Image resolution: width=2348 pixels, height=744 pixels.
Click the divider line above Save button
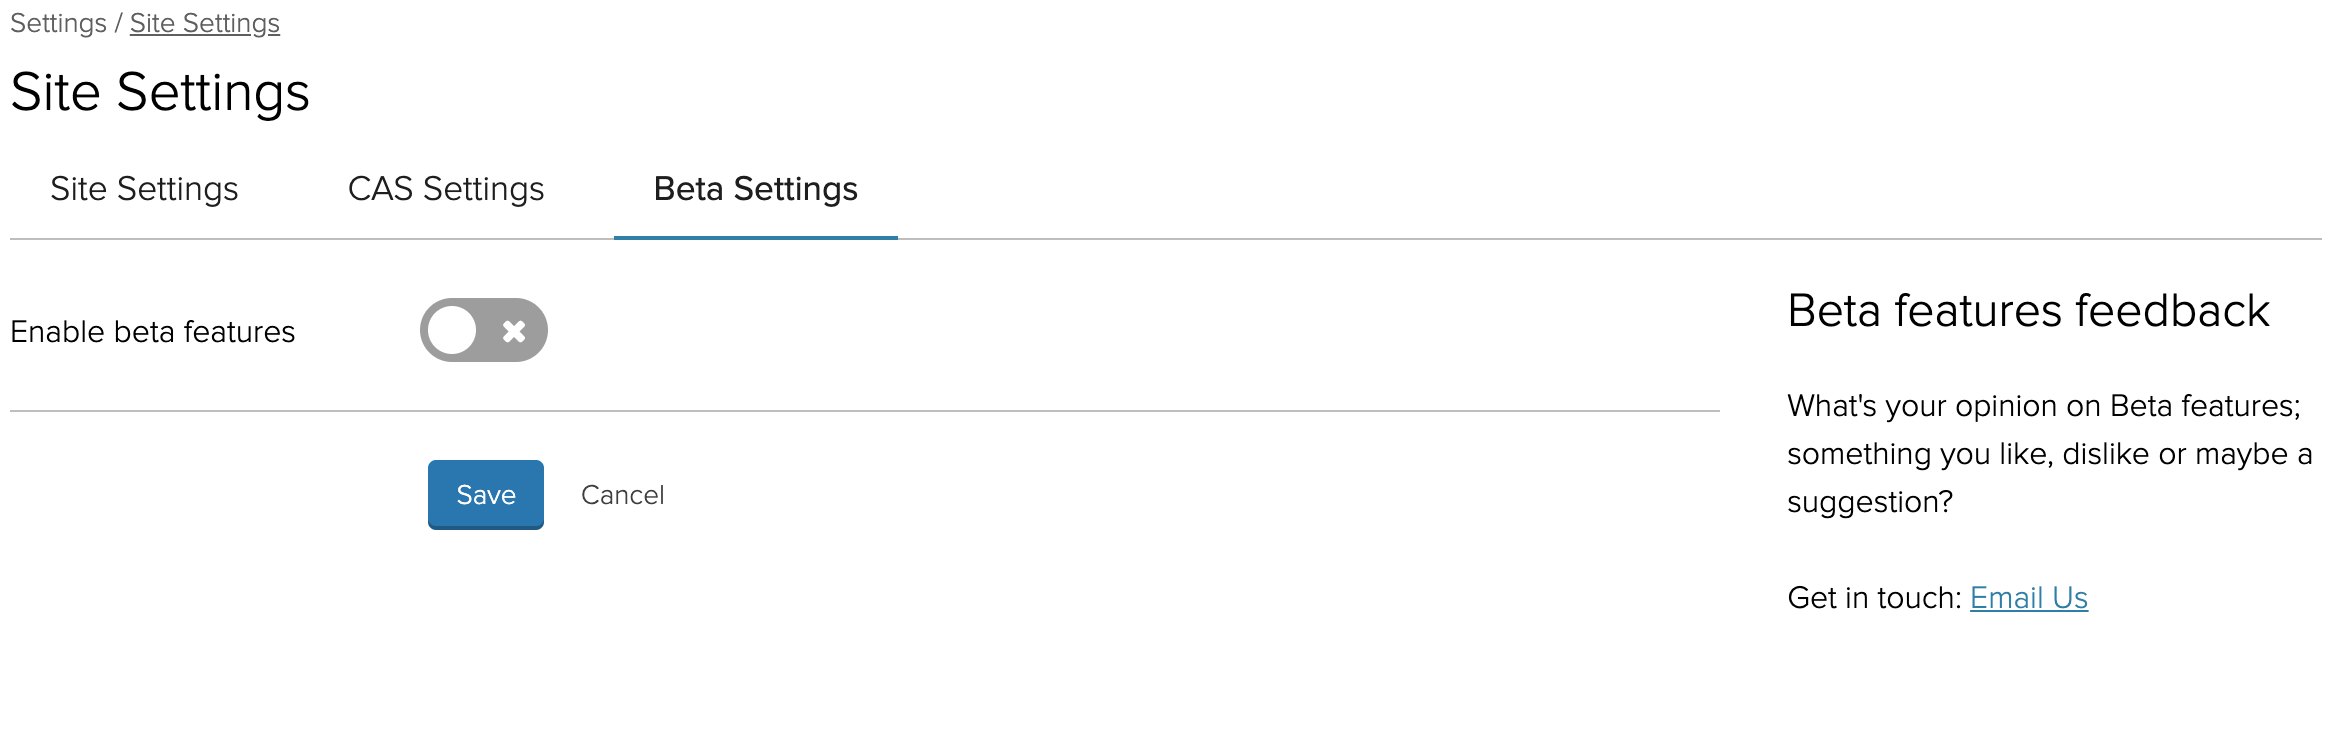tap(864, 411)
